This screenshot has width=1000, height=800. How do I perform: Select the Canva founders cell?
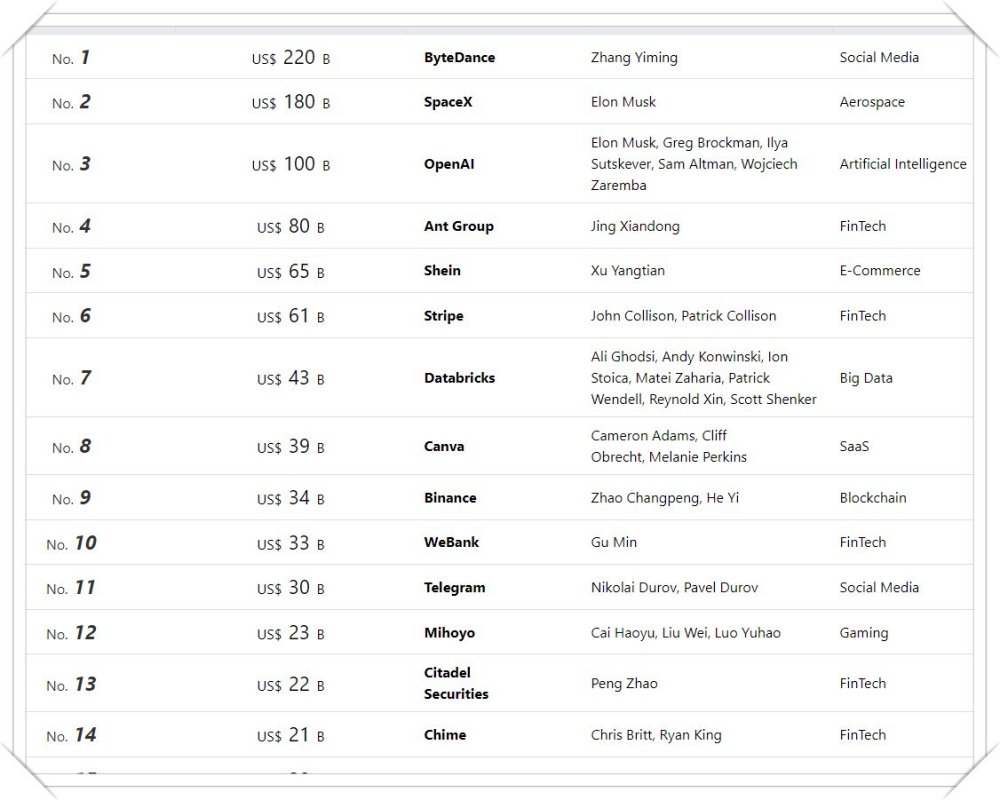pyautogui.click(x=668, y=446)
